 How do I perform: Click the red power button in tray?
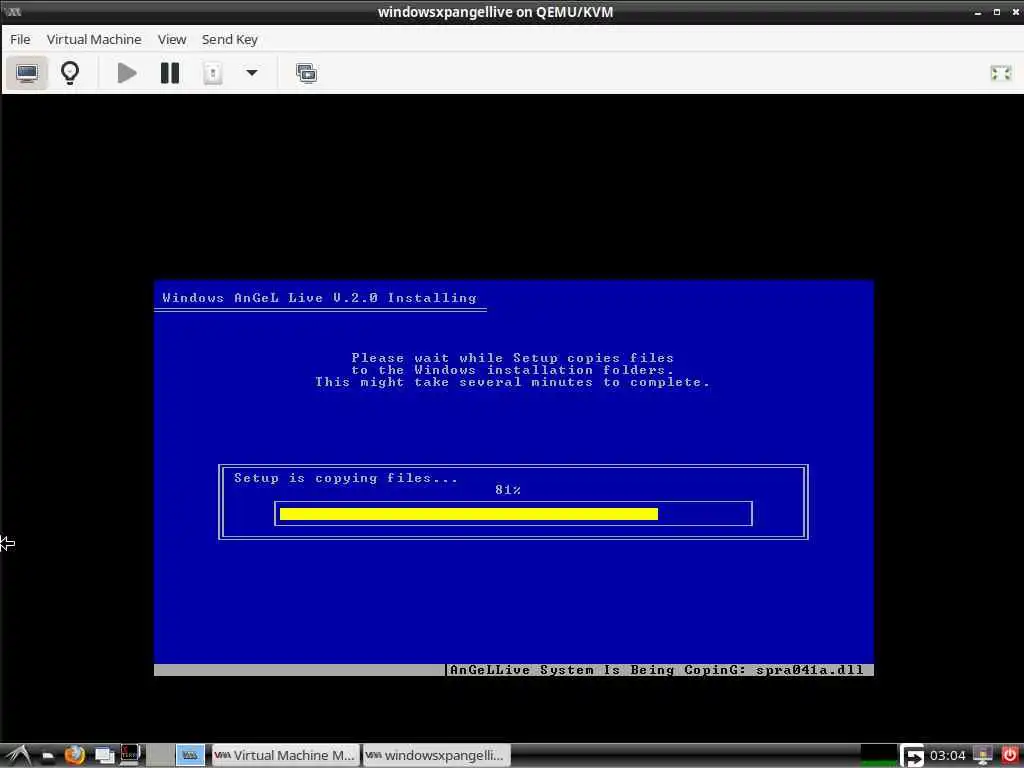point(1010,756)
